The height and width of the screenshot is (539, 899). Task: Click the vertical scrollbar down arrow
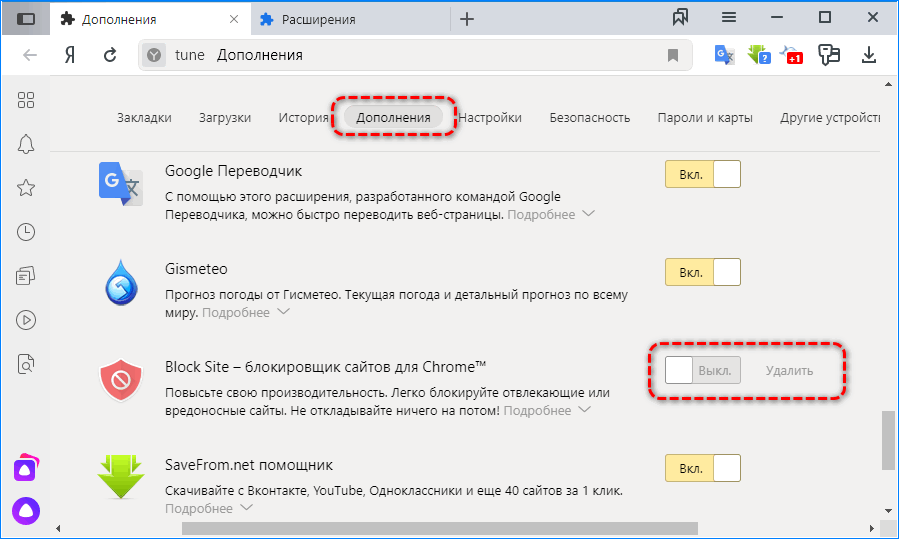pyautogui.click(x=888, y=510)
